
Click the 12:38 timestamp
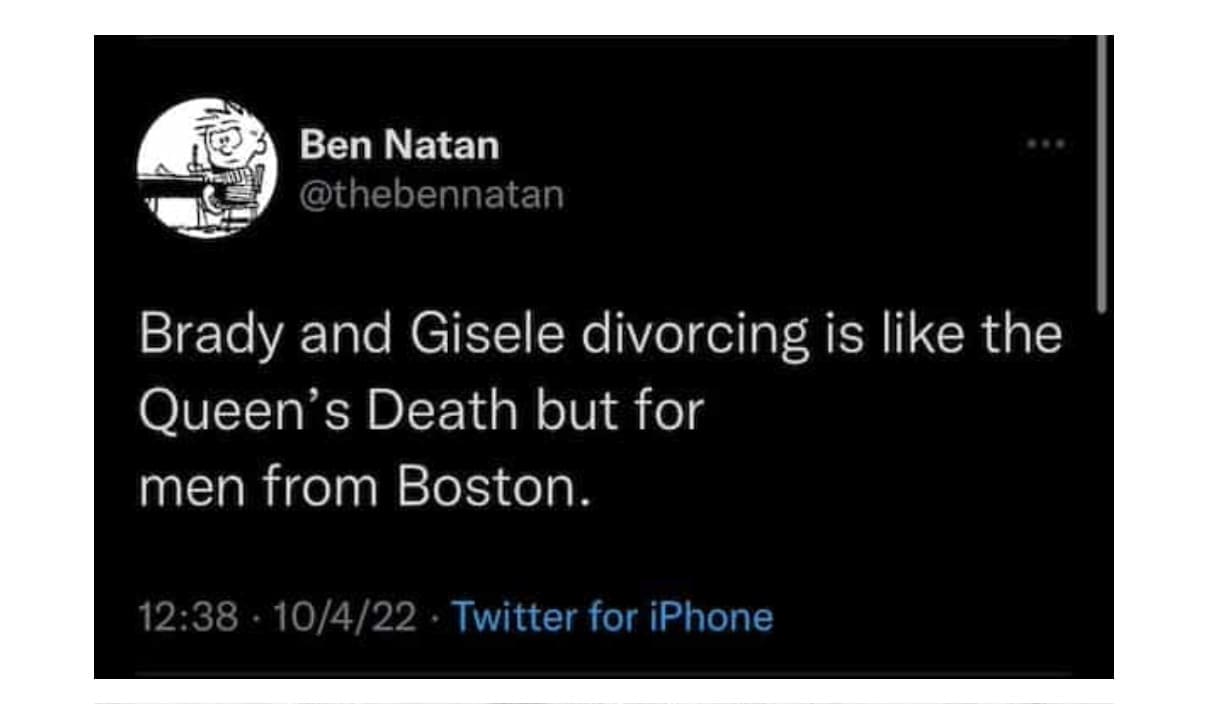(x=188, y=617)
